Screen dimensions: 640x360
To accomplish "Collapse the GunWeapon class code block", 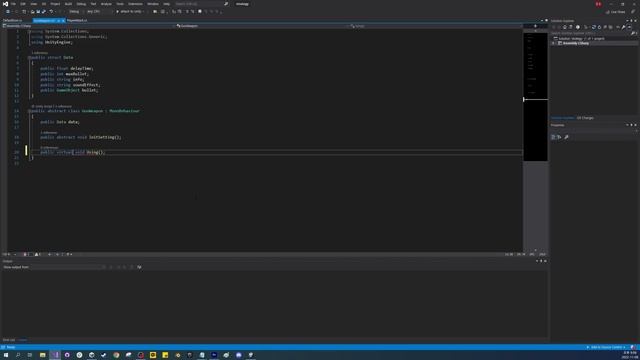I will (29, 111).
